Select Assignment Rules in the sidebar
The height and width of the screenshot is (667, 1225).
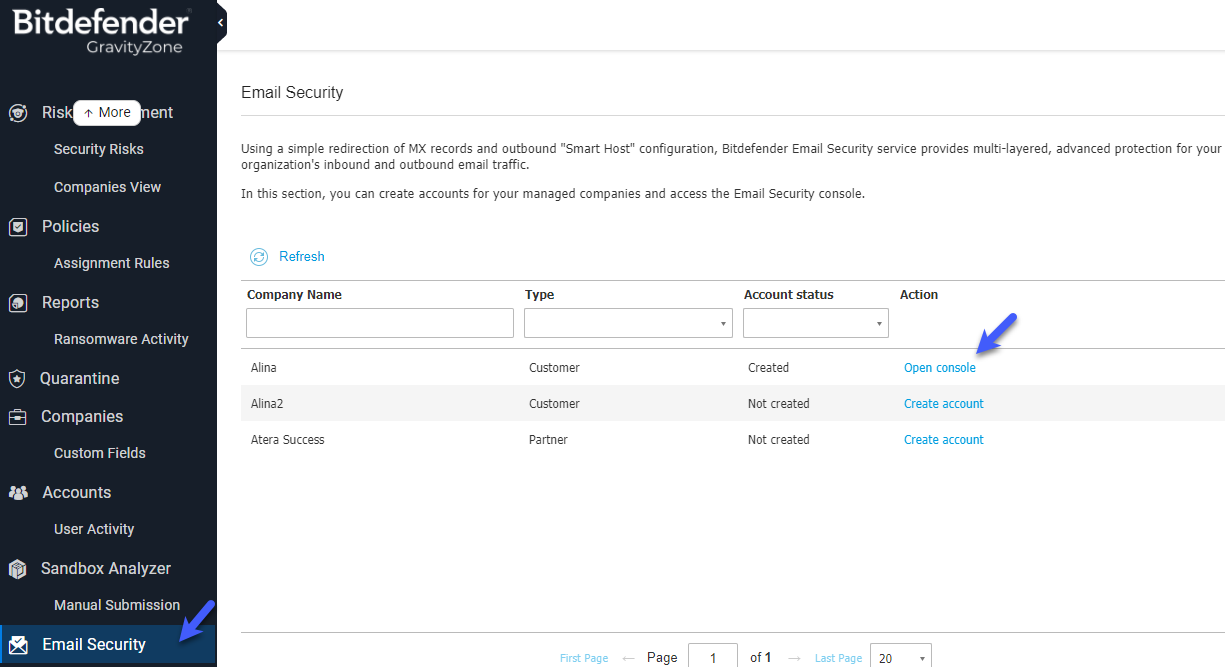[112, 263]
